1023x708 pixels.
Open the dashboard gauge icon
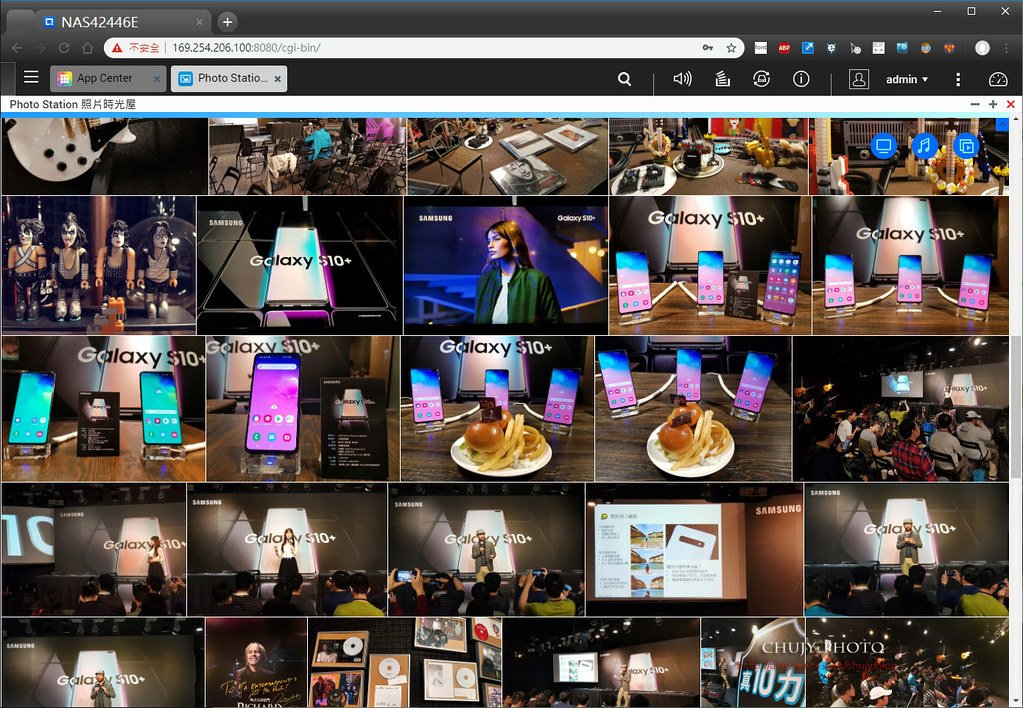click(x=998, y=79)
